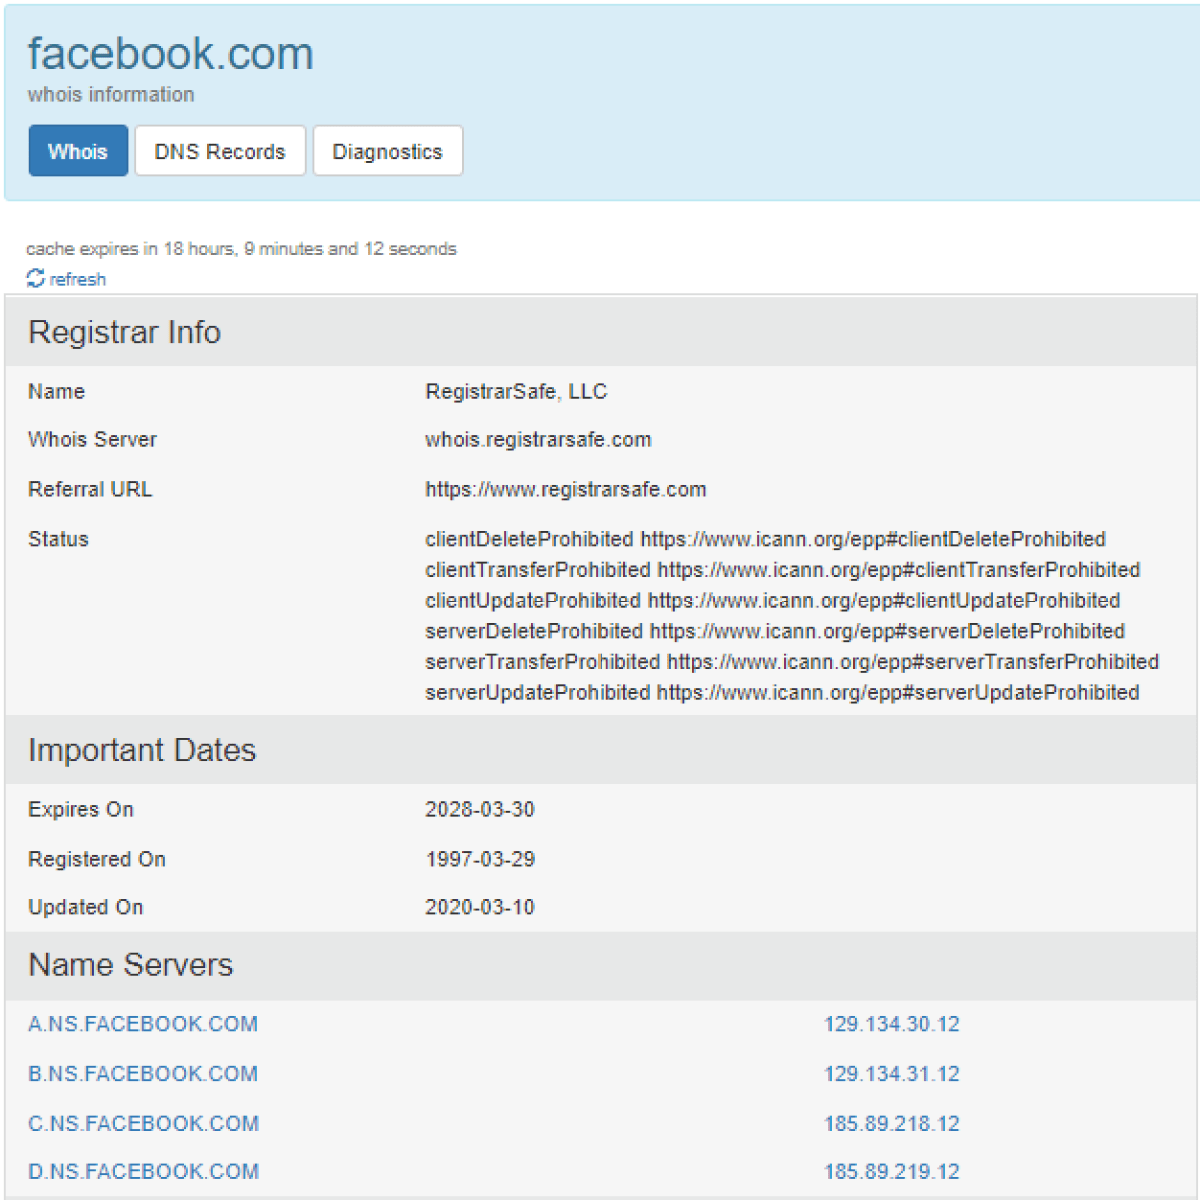Select the active Whois tab
Image resolution: width=1200 pixels, height=1200 pixels.
[77, 151]
